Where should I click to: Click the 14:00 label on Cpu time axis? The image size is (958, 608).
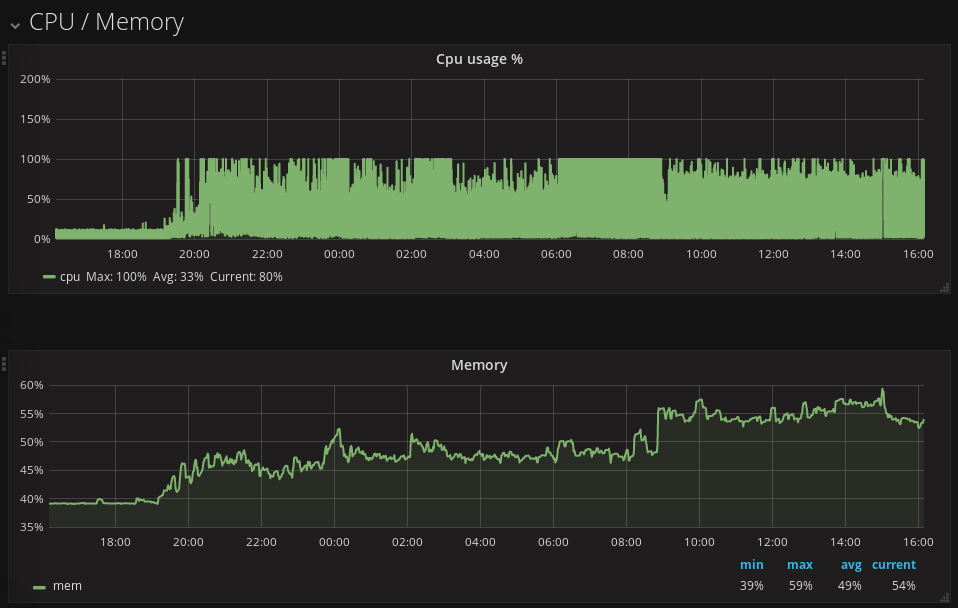pyautogui.click(x=845, y=254)
